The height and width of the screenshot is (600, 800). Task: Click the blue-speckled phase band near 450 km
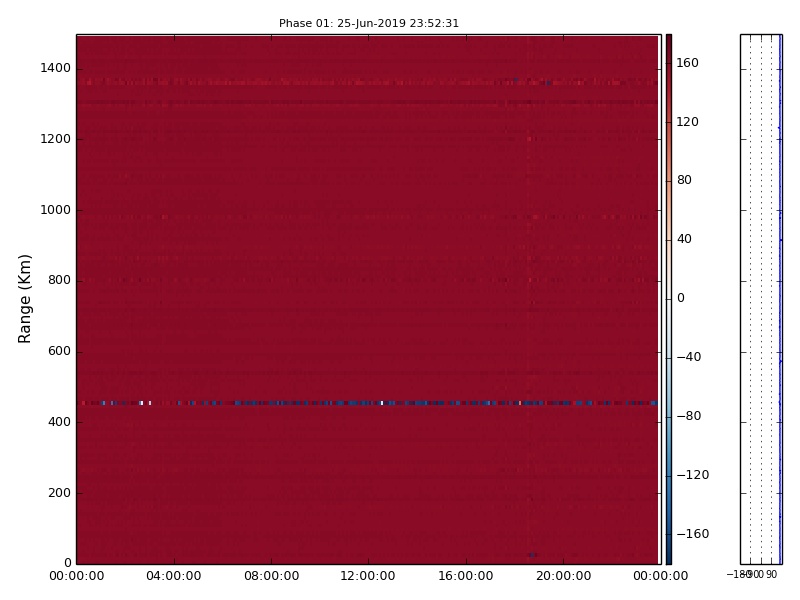[367, 403]
